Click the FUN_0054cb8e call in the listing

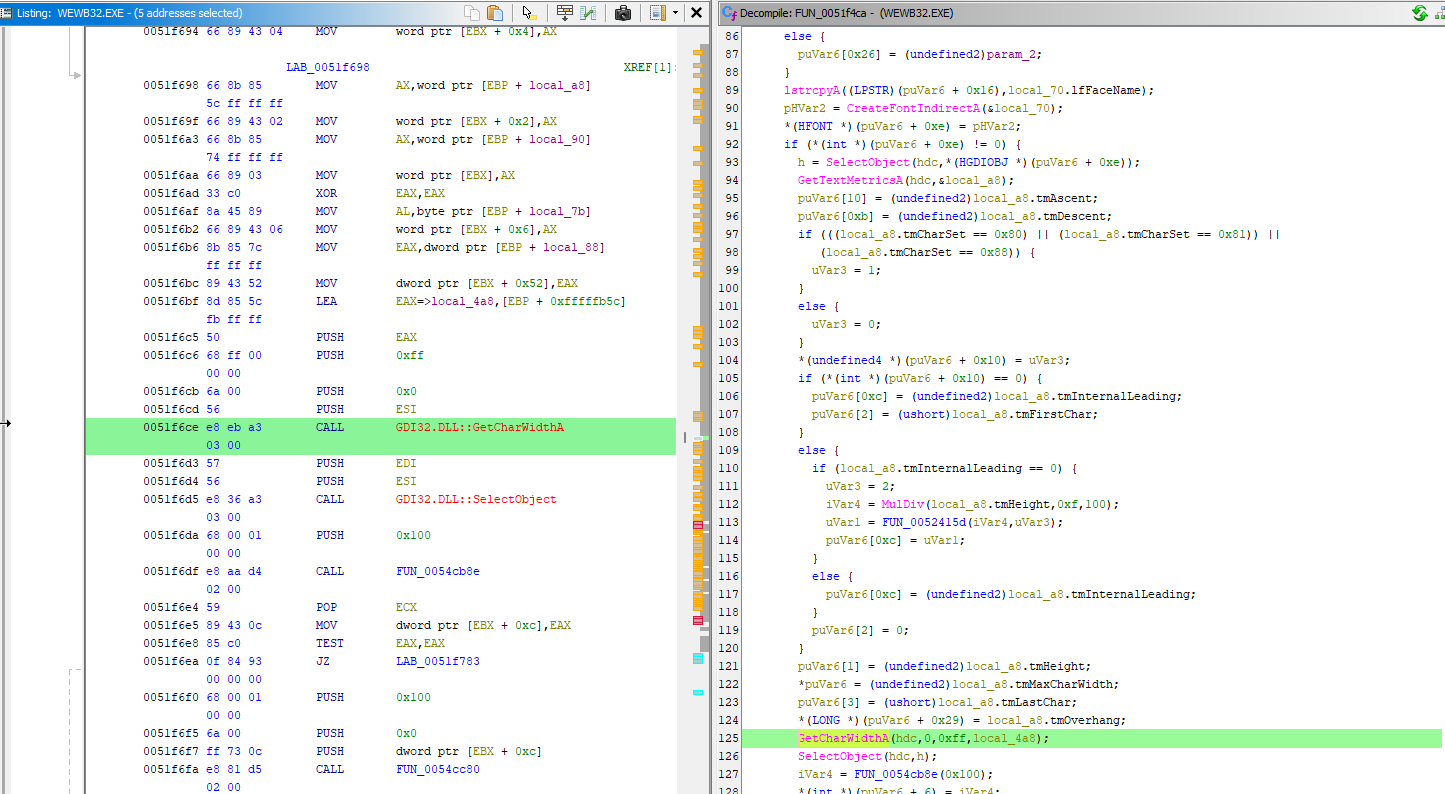click(x=439, y=571)
